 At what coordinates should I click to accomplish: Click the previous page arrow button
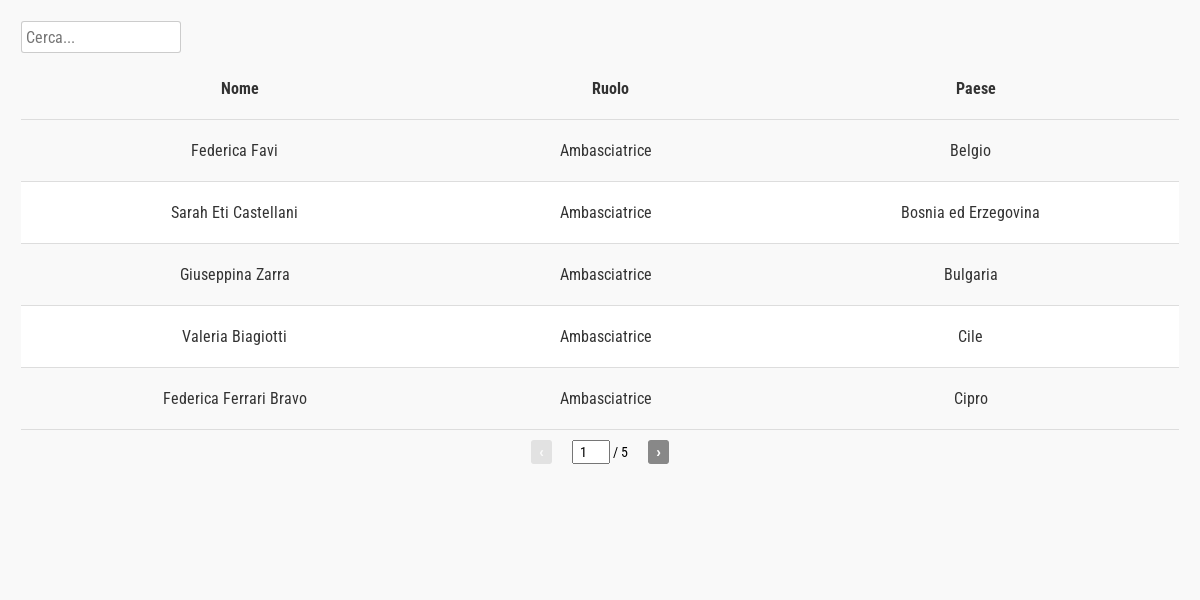point(541,452)
